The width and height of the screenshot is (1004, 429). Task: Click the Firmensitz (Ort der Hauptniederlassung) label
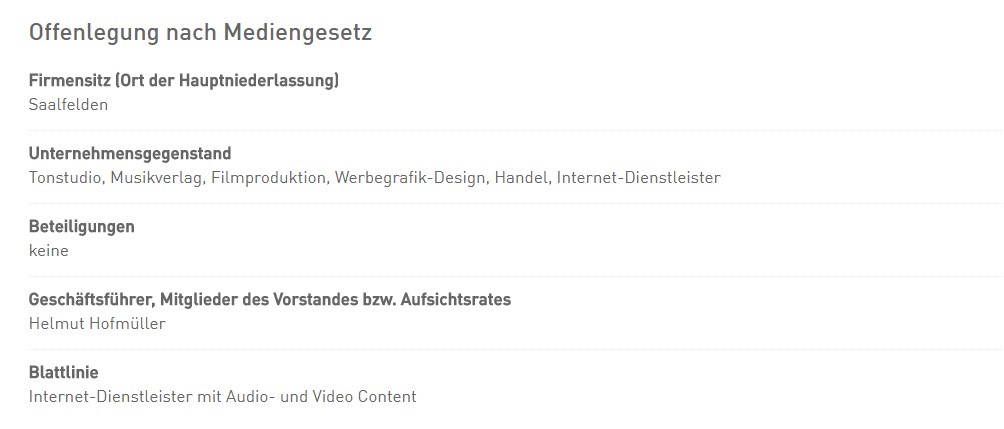(184, 81)
